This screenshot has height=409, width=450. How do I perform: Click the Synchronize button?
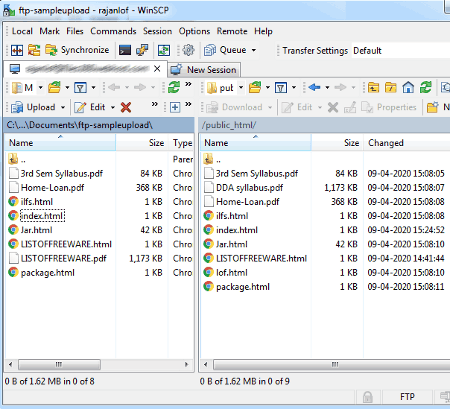point(77,50)
